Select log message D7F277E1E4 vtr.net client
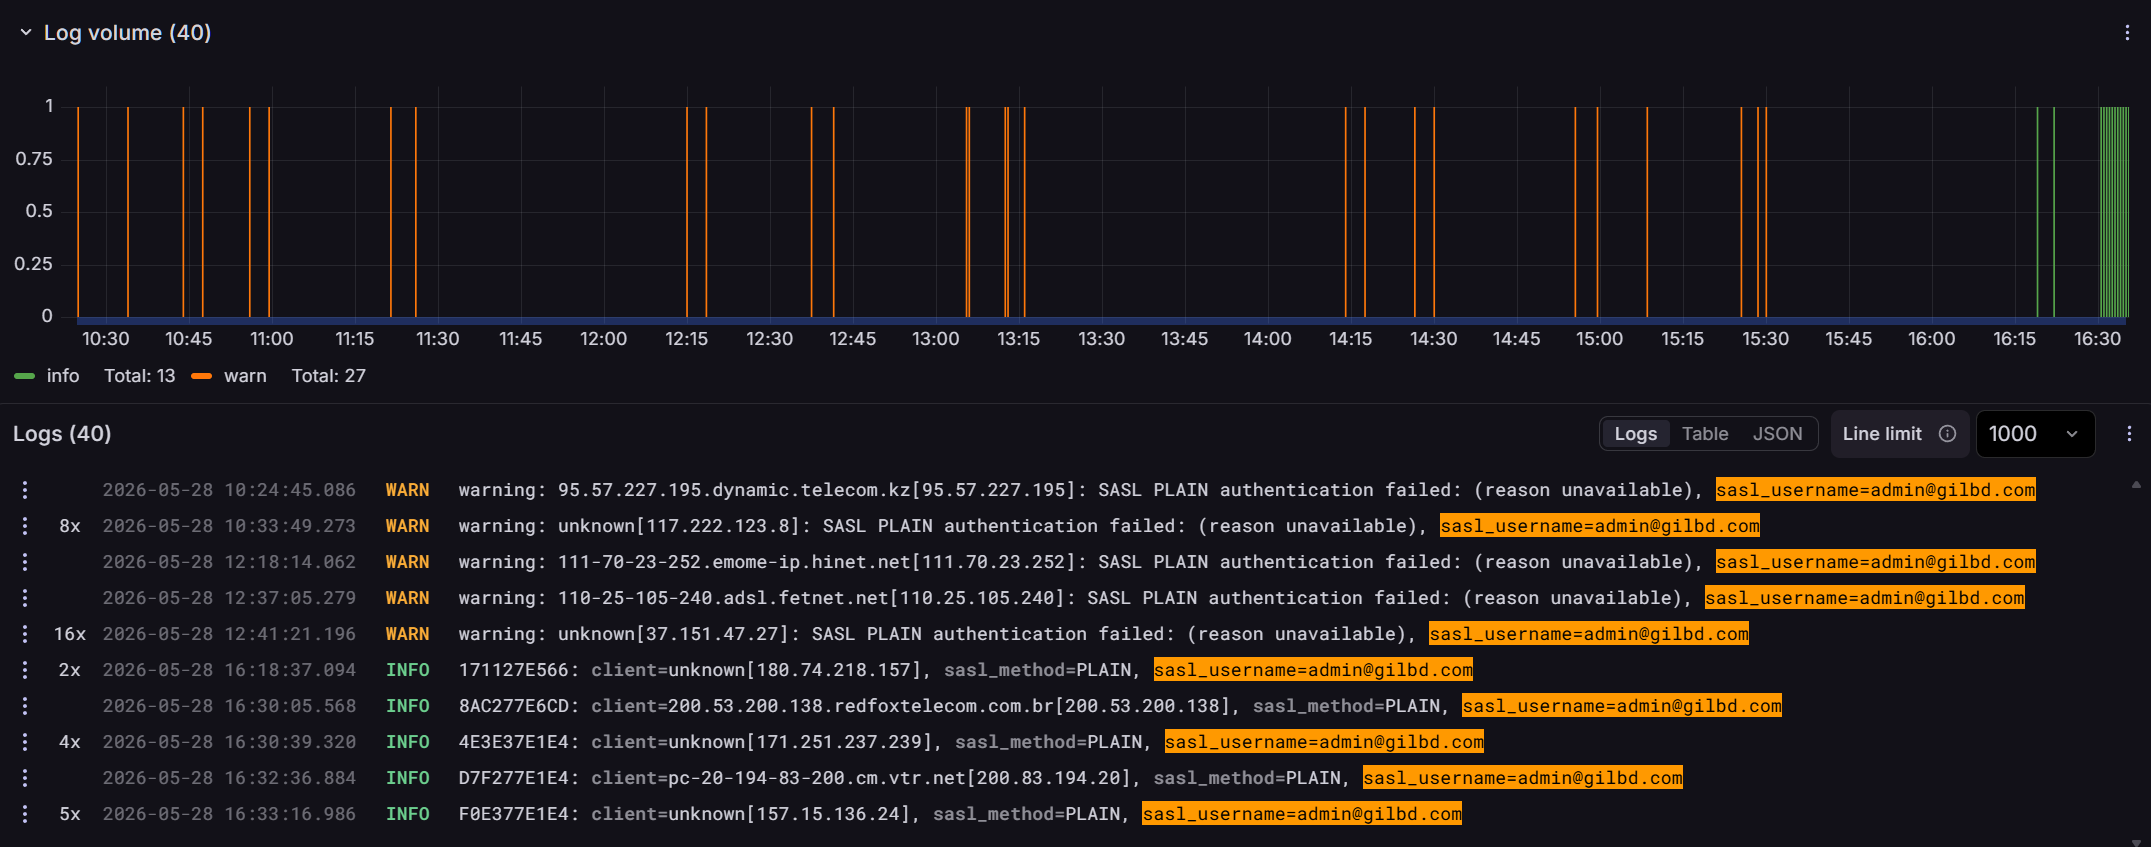Image resolution: width=2151 pixels, height=847 pixels. [x=1070, y=778]
